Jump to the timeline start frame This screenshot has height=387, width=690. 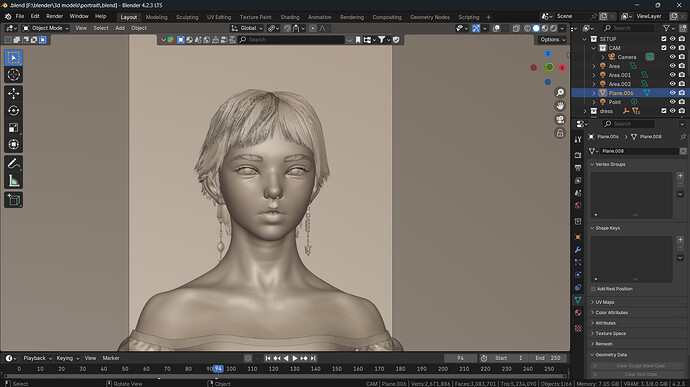click(x=268, y=358)
